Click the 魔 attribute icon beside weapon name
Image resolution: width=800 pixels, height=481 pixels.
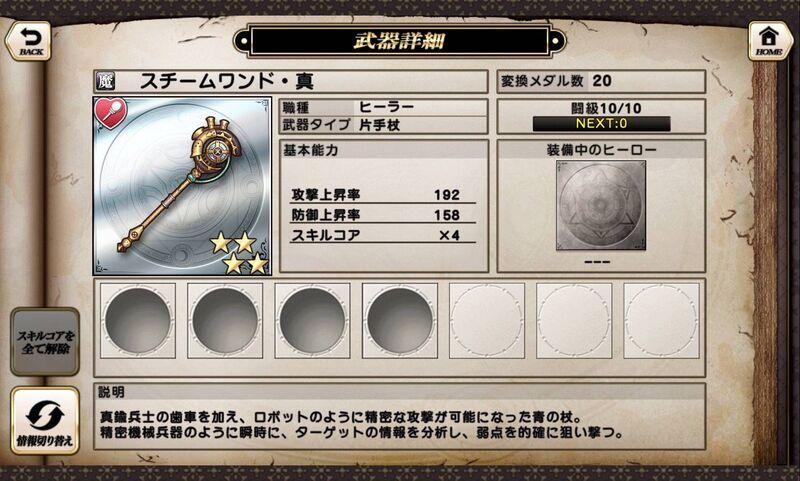105,81
